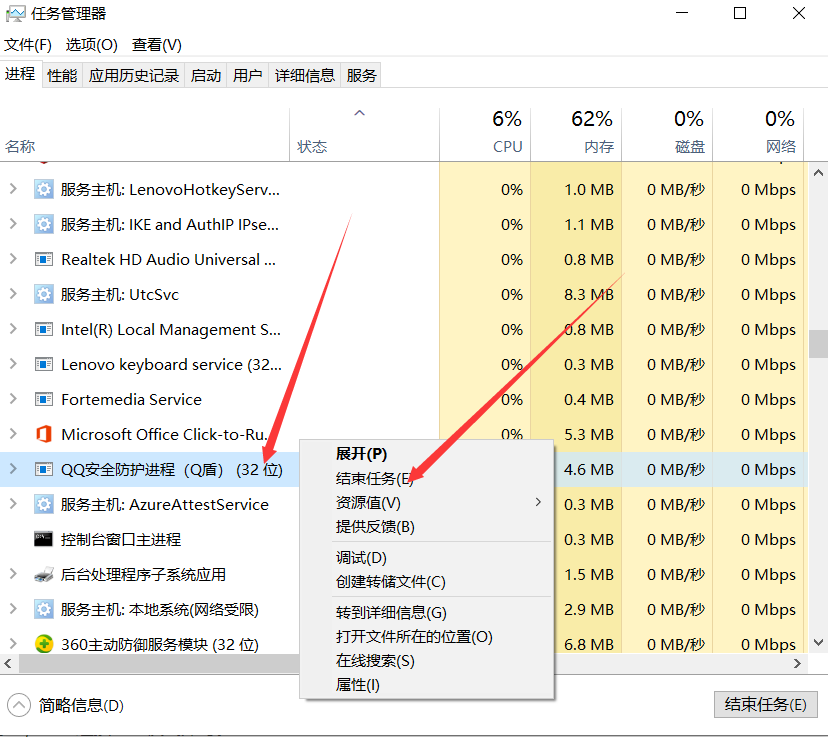This screenshot has height=737, width=828.
Task: Expand the 后台处理程序子系统应用 row
Action: click(x=13, y=574)
